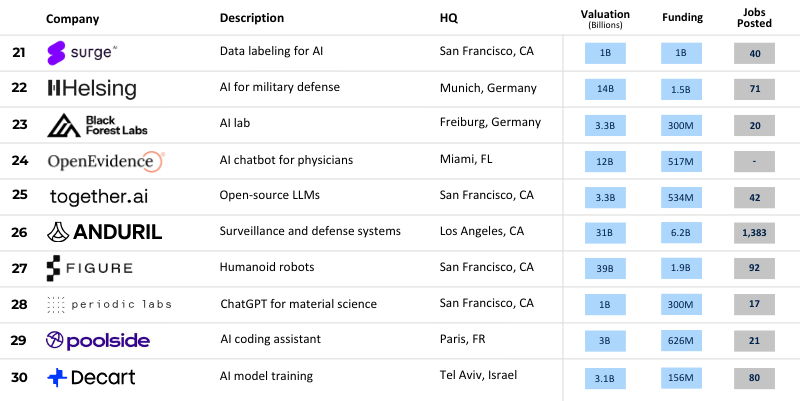800x401 pixels.
Task: Click Helsing's 1.5B funding cell
Action: click(x=682, y=89)
